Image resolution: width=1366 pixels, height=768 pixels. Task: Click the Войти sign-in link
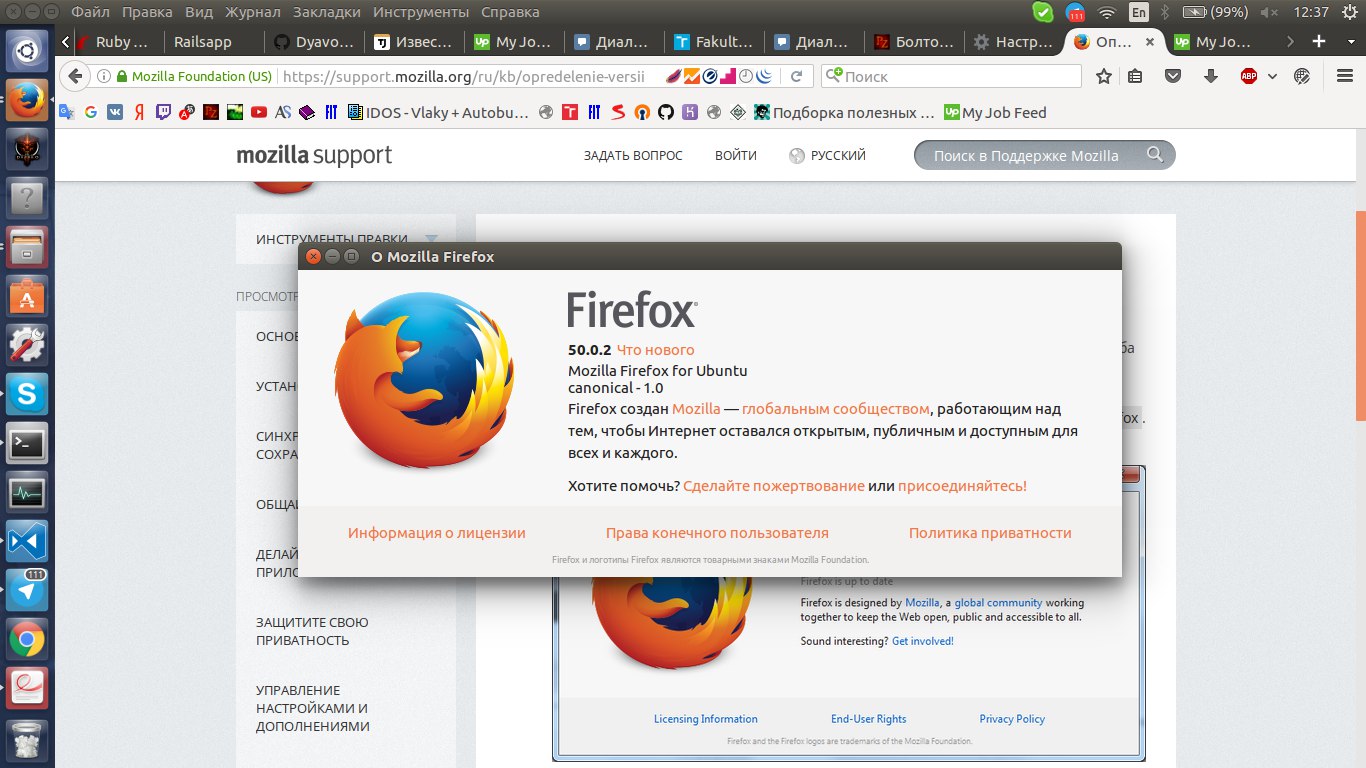click(x=736, y=155)
